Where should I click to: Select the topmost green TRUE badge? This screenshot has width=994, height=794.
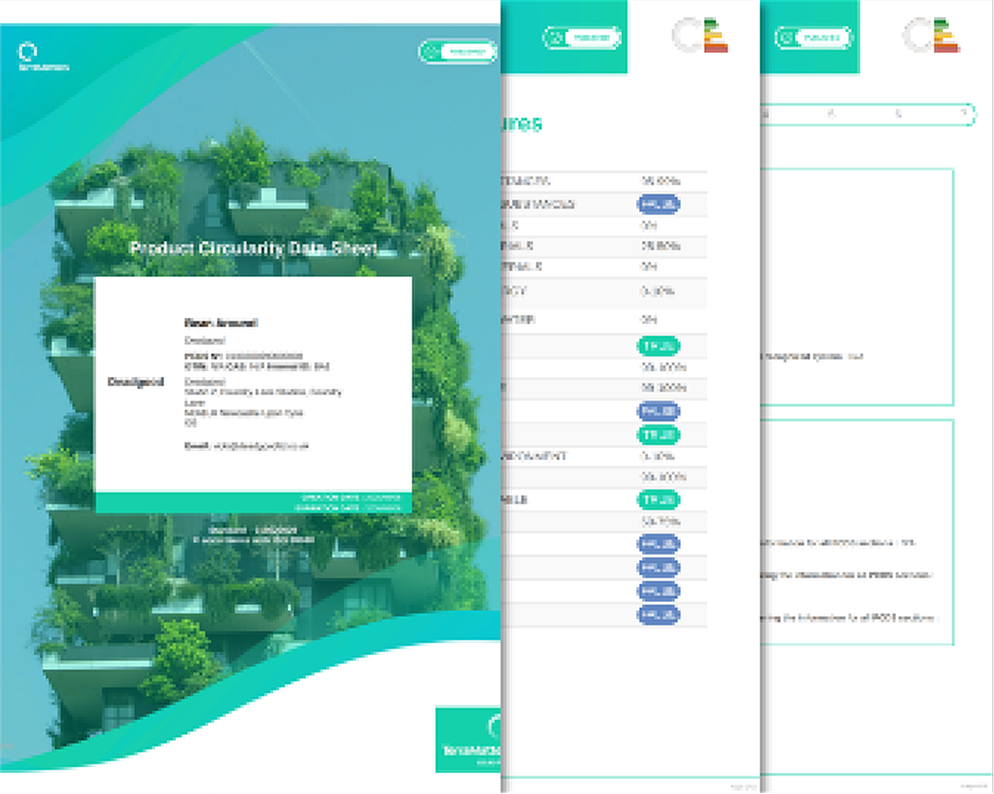pos(658,346)
